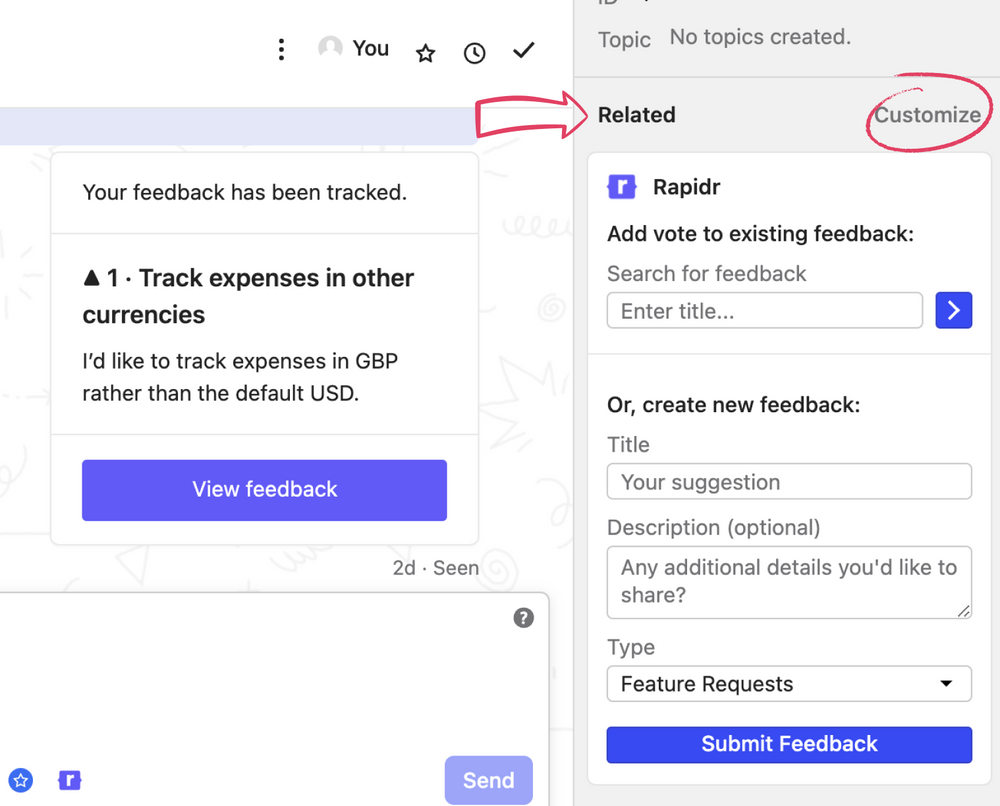Click the View feedback button
This screenshot has width=1000, height=806.
pos(263,490)
